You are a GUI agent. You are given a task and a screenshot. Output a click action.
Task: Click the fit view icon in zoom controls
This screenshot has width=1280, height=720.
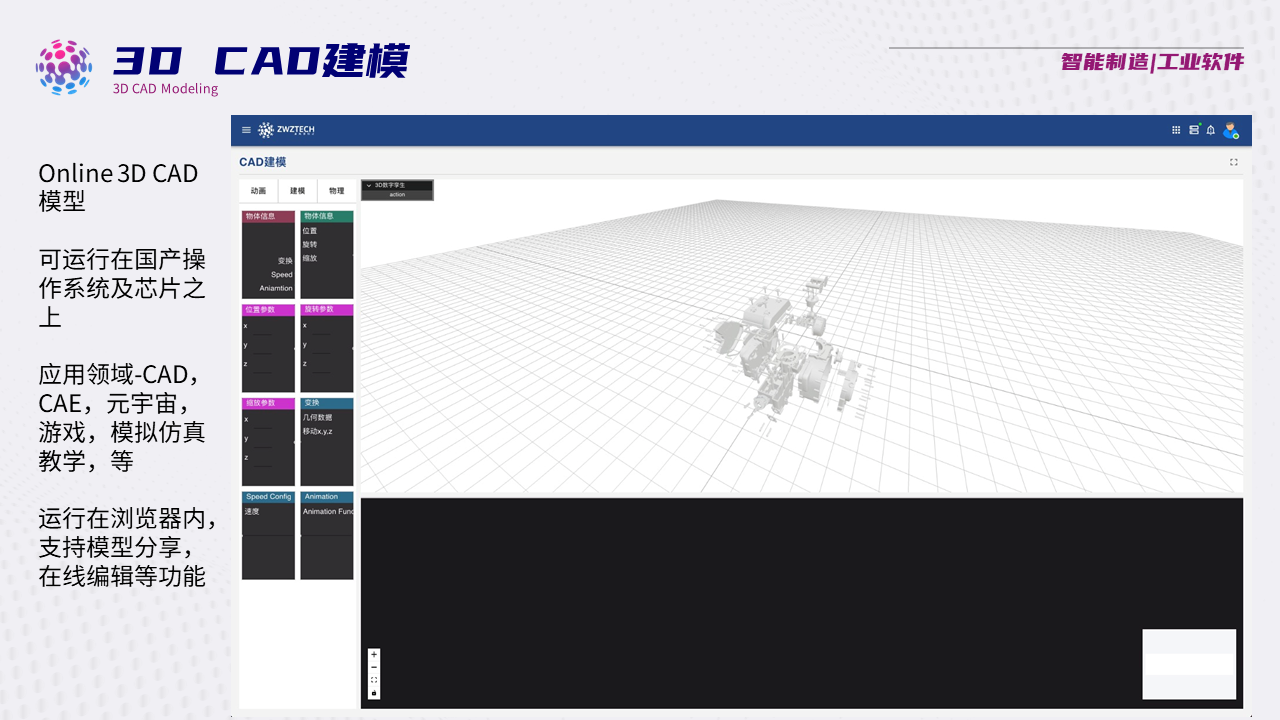pos(374,680)
